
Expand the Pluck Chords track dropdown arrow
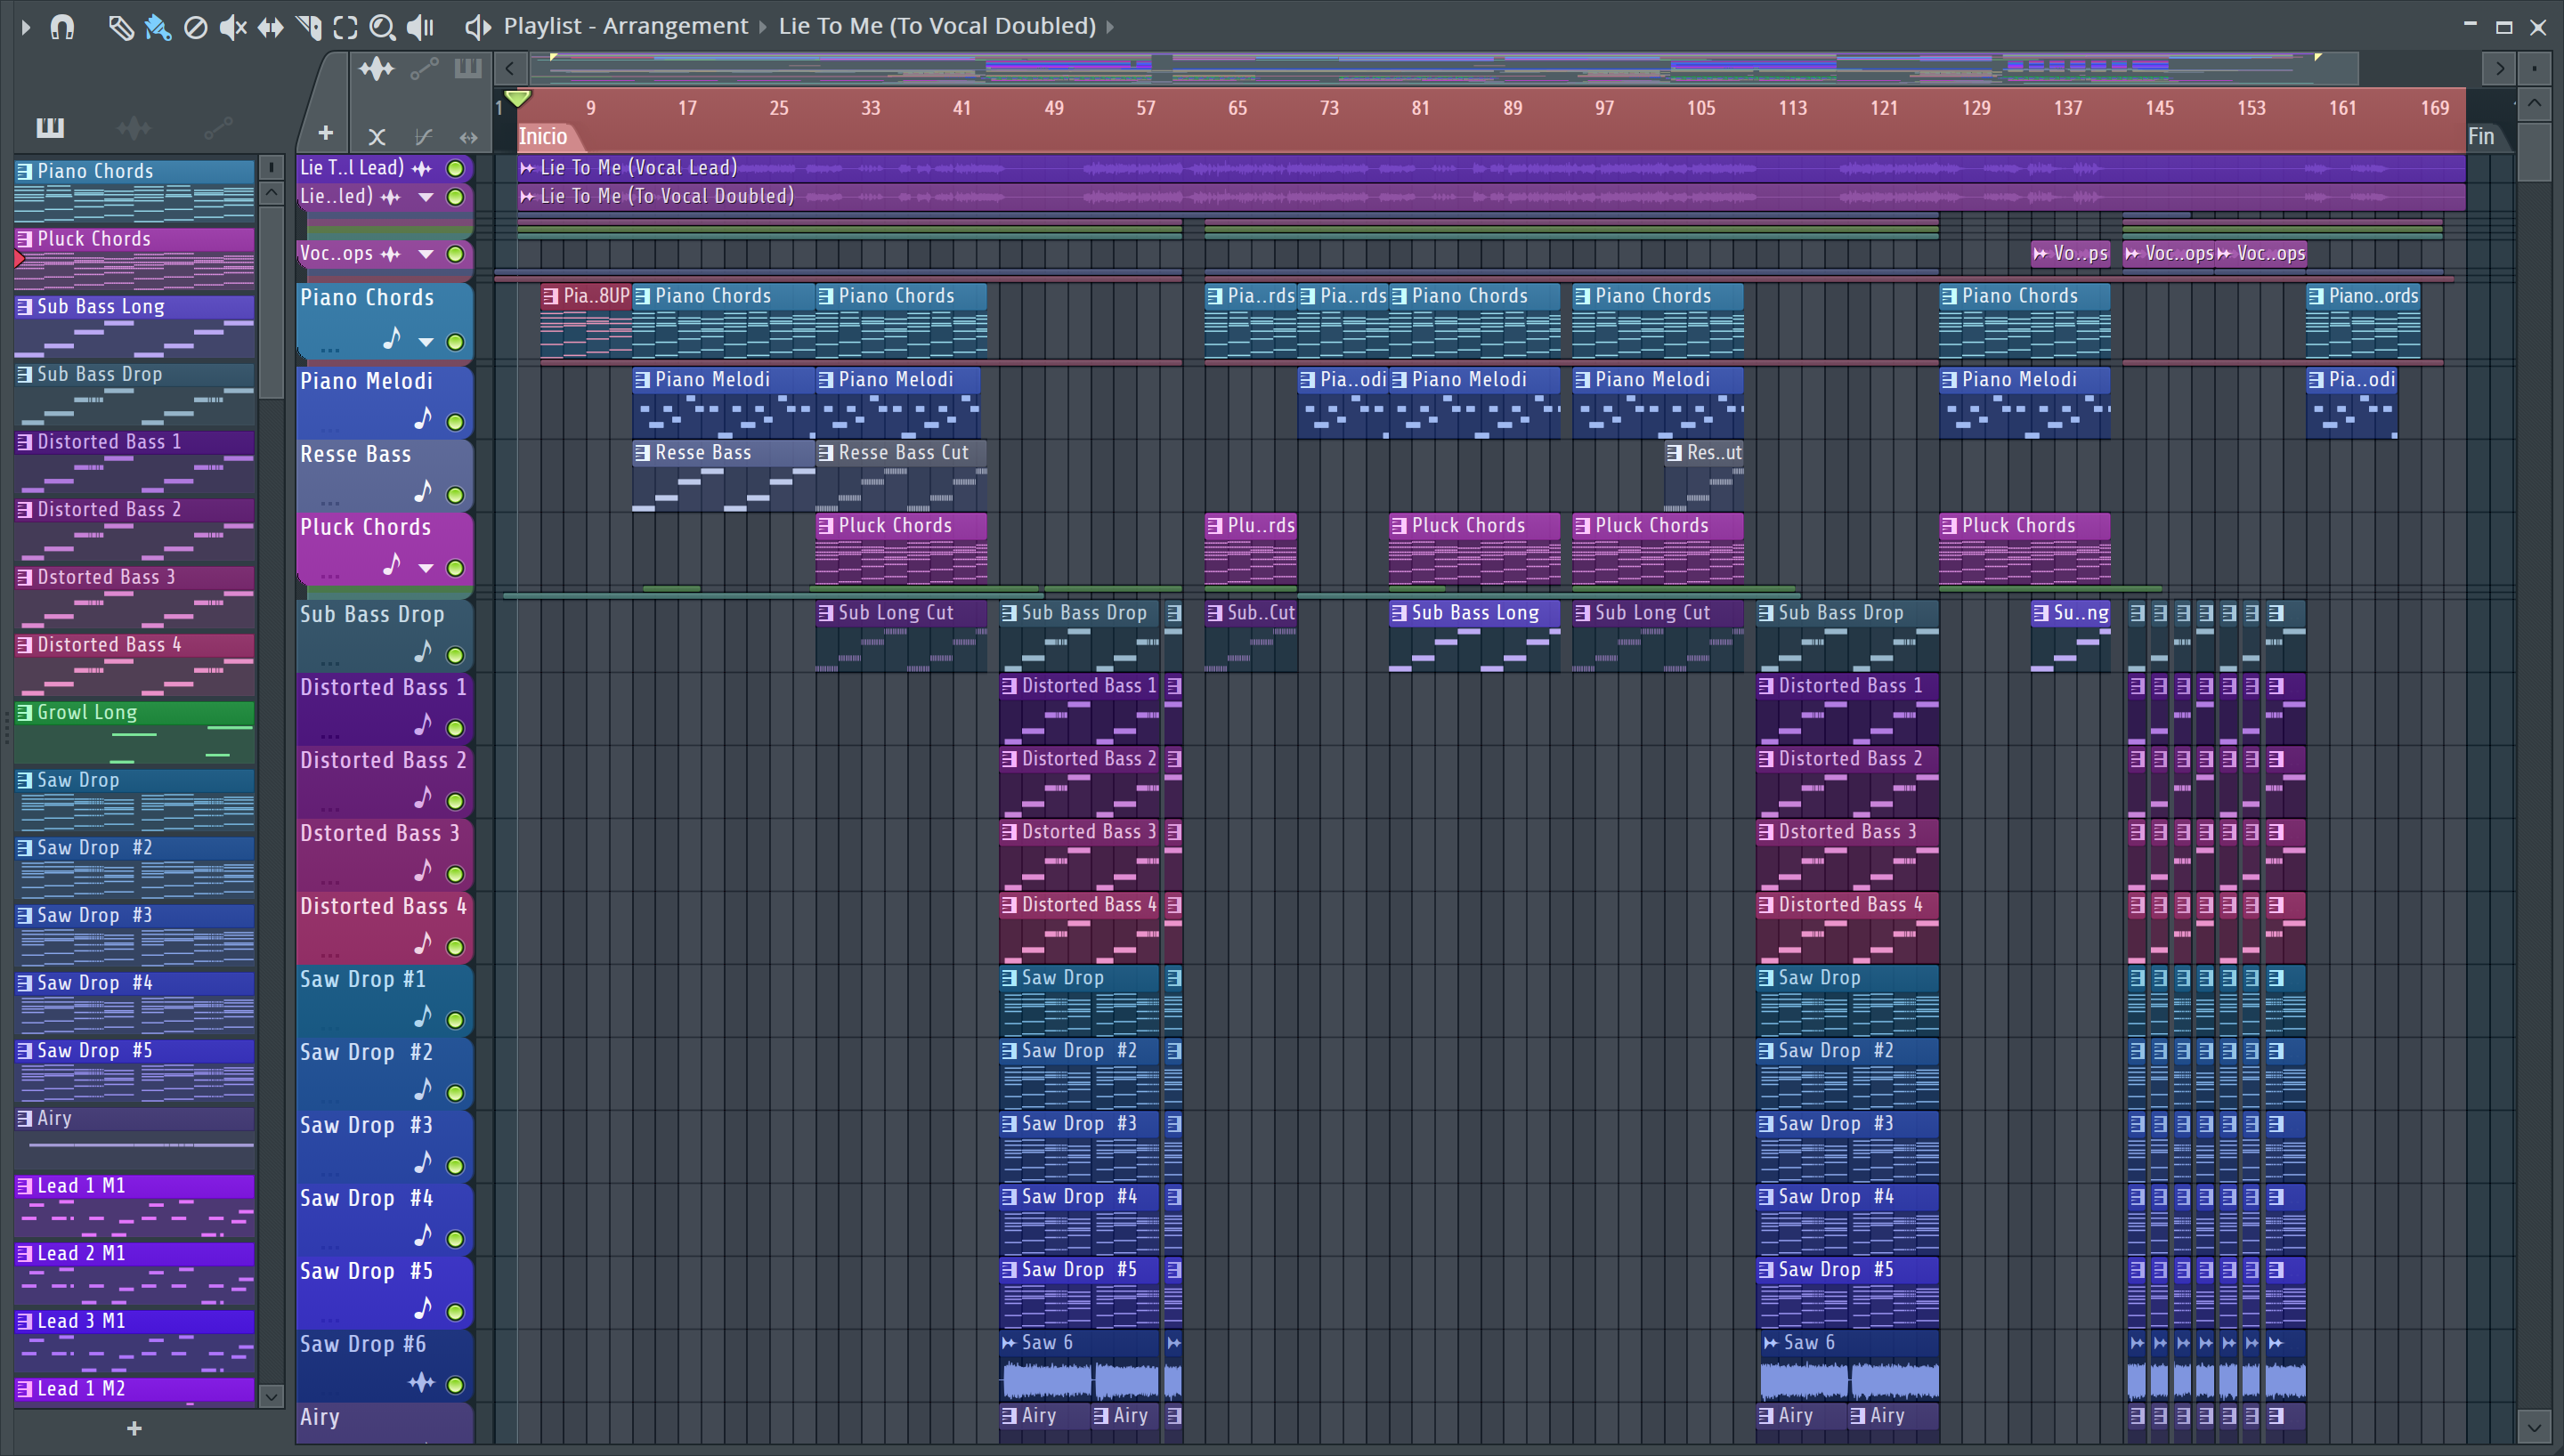(426, 569)
